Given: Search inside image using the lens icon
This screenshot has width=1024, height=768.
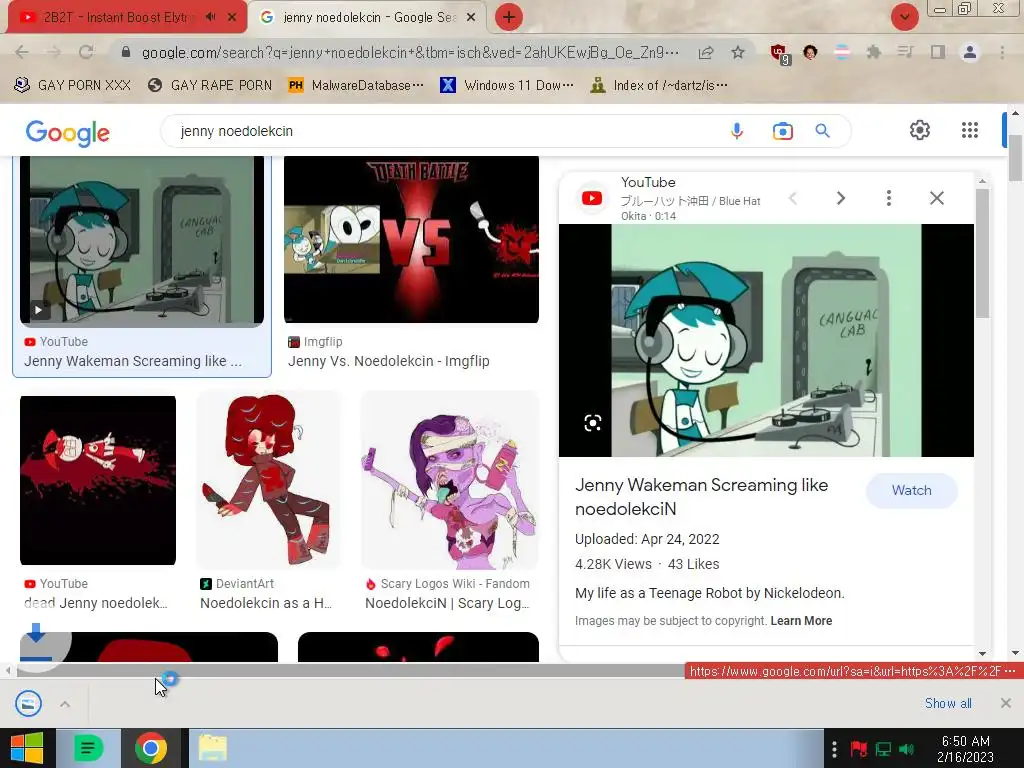Looking at the screenshot, I should [592, 423].
